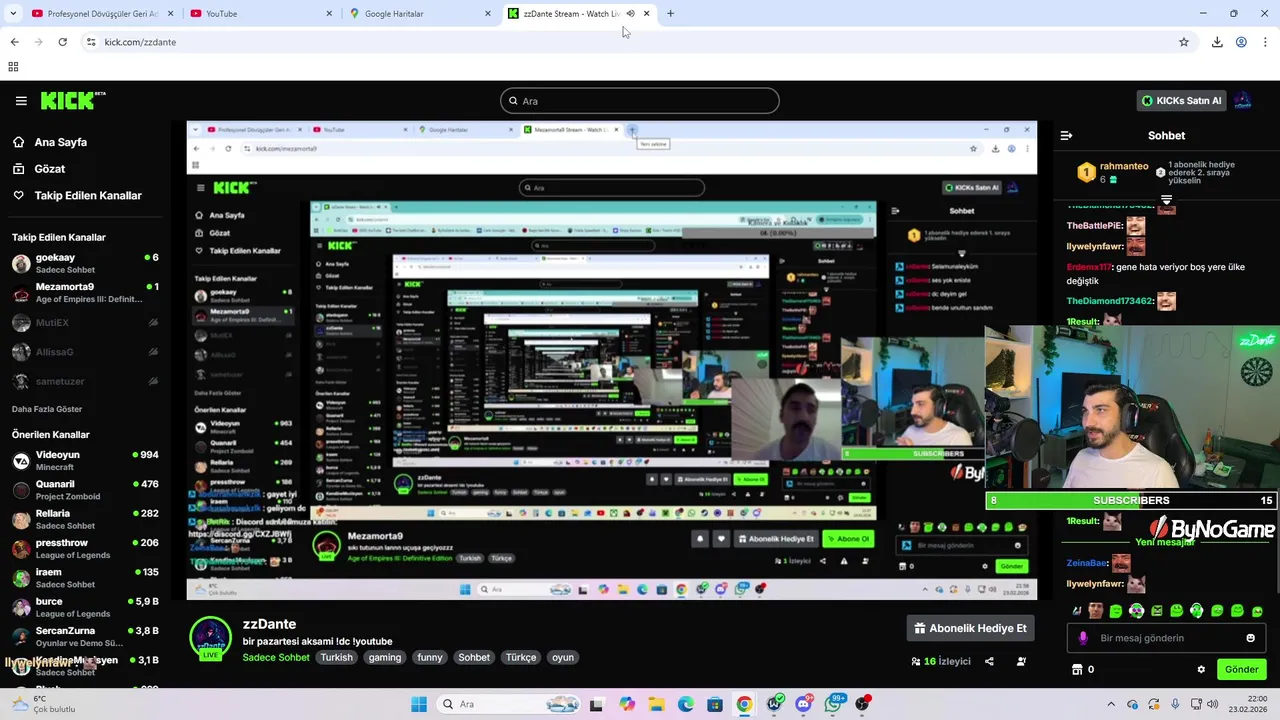Open OBS Studio from the taskbar

click(x=863, y=704)
